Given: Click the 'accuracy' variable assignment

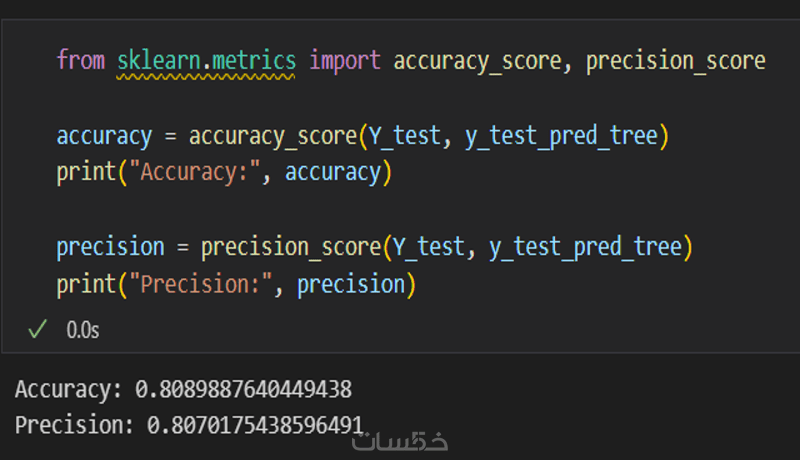Looking at the screenshot, I should coord(104,135).
